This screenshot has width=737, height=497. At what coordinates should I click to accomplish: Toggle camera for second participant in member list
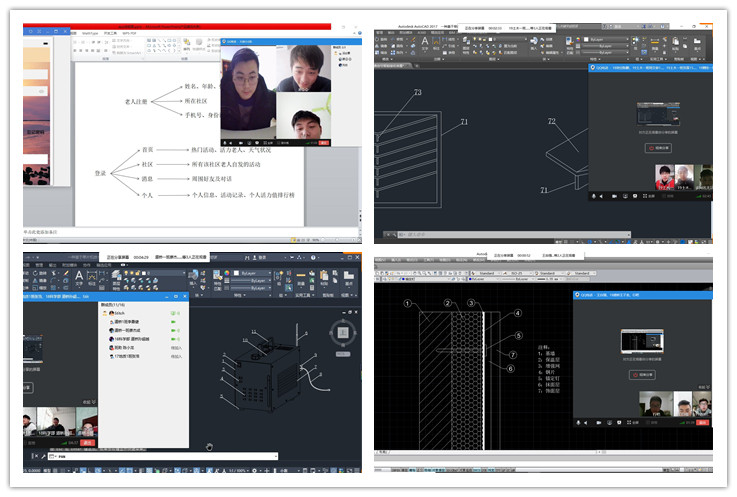click(x=173, y=321)
